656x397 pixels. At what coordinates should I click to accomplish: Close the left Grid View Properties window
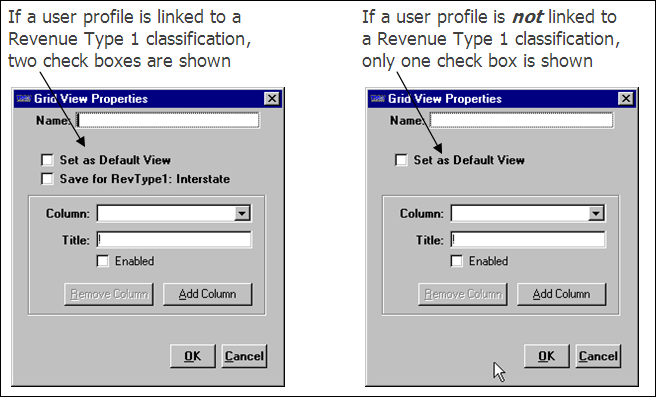(x=272, y=99)
